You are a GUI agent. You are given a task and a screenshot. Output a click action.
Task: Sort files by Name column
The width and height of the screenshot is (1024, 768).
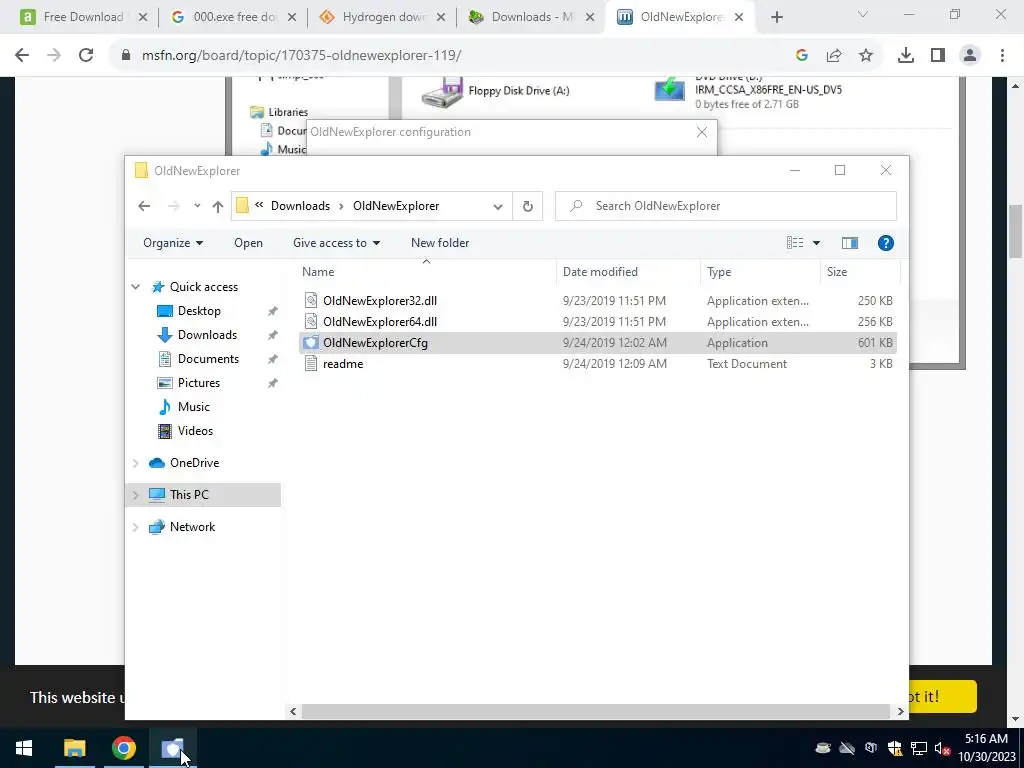(427, 272)
